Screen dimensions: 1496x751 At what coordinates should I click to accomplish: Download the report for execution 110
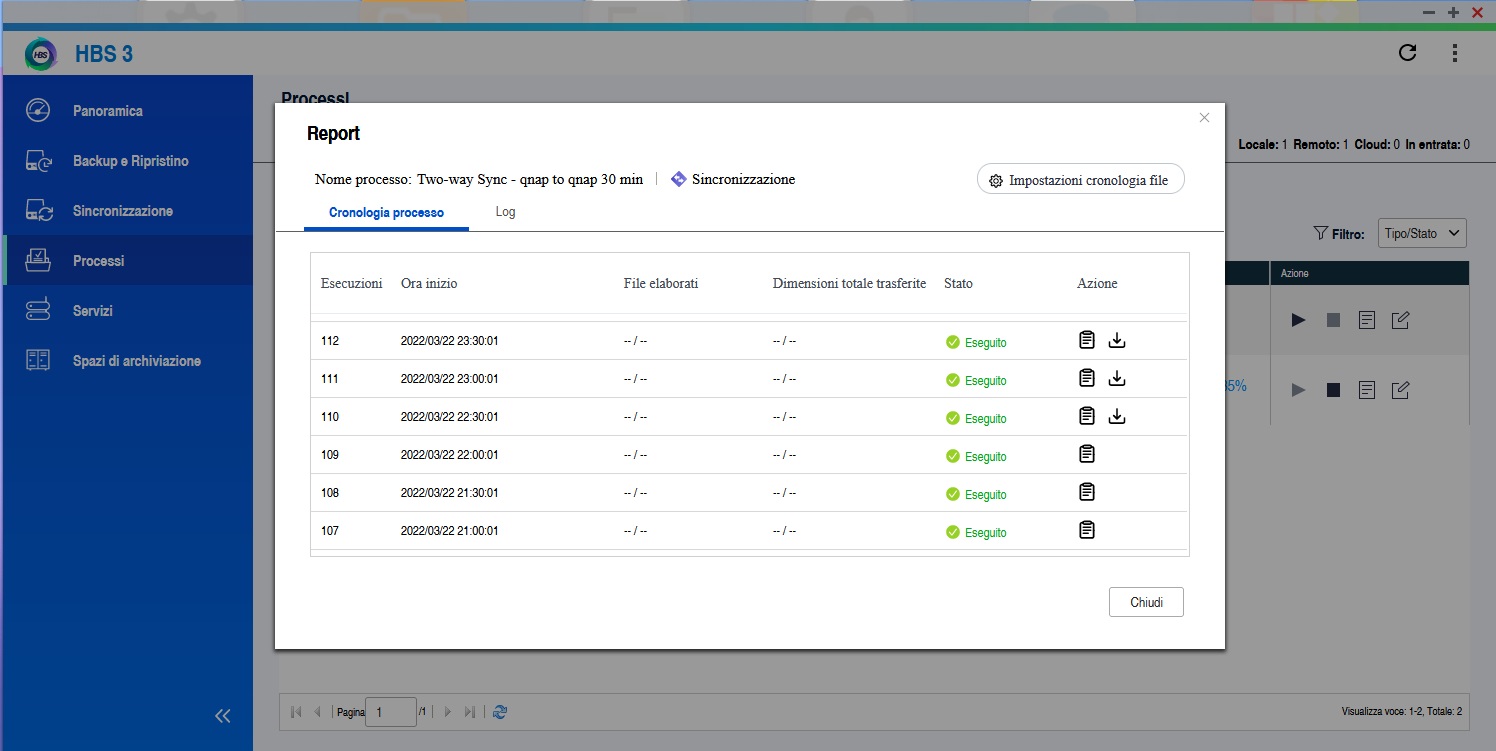1118,416
